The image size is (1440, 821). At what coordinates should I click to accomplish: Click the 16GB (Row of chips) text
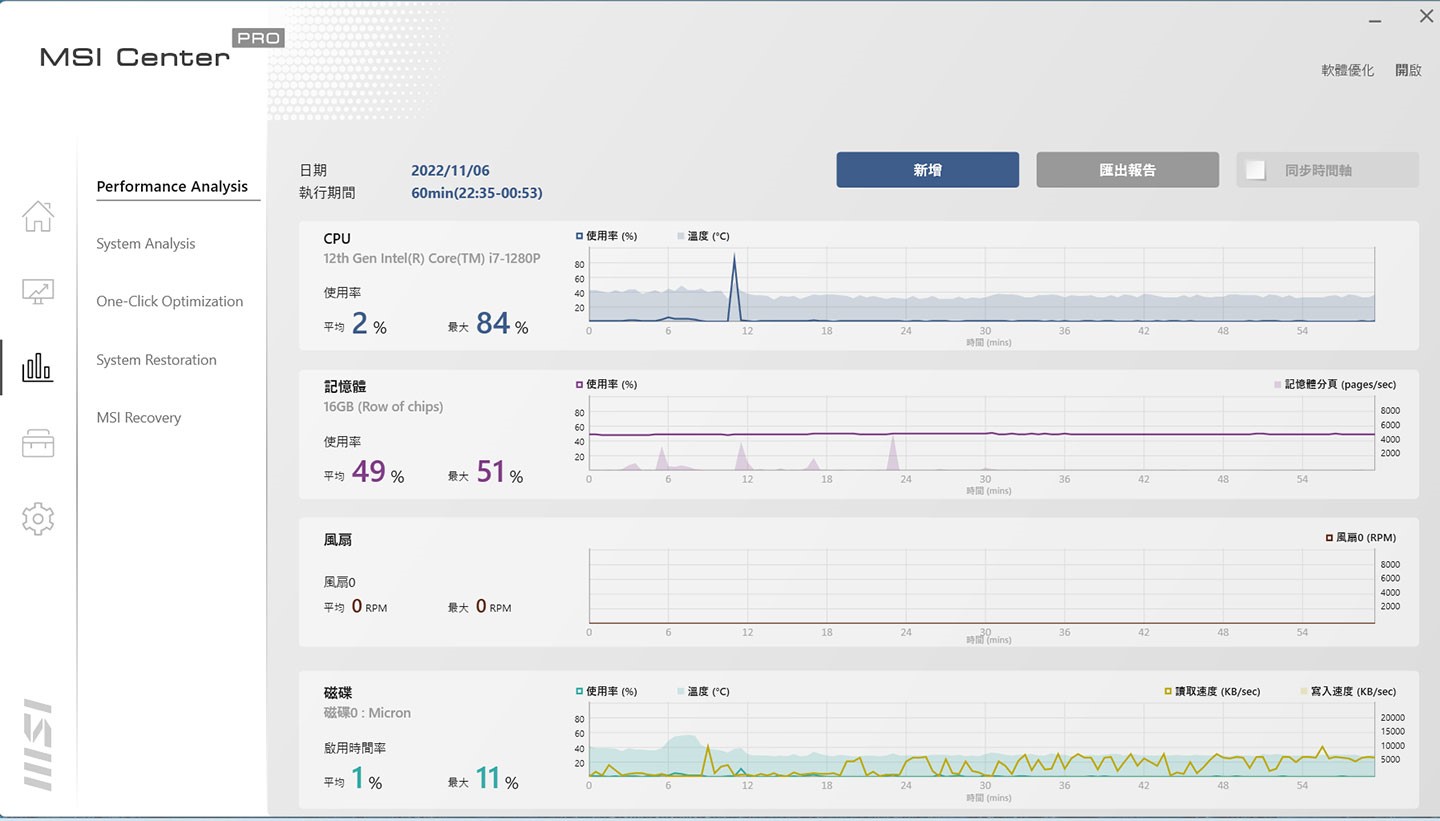pos(383,406)
